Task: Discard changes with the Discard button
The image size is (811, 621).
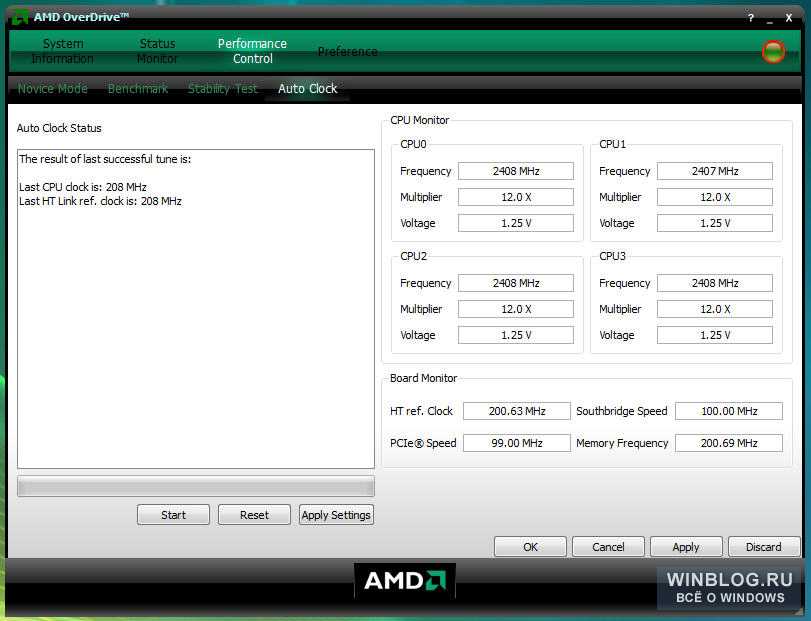Action: point(764,547)
